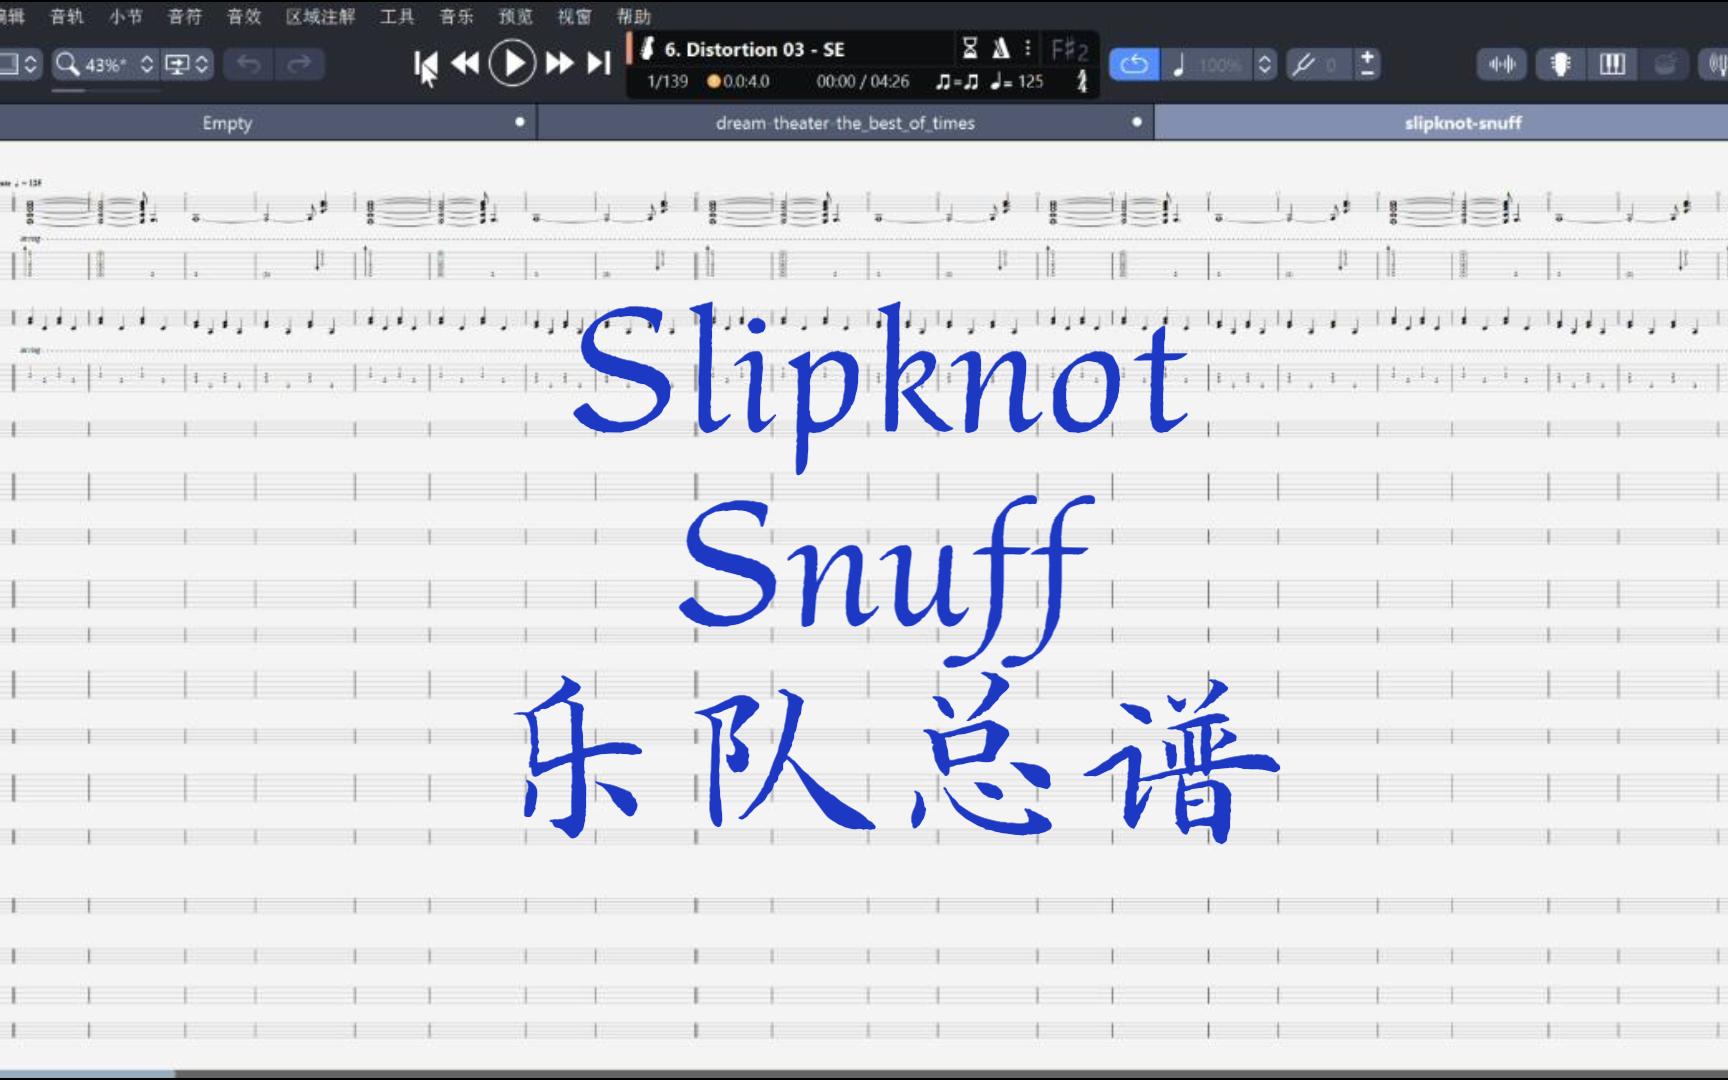Expand the display mode dropdown arrows
This screenshot has height=1080, width=1728.
coord(202,64)
